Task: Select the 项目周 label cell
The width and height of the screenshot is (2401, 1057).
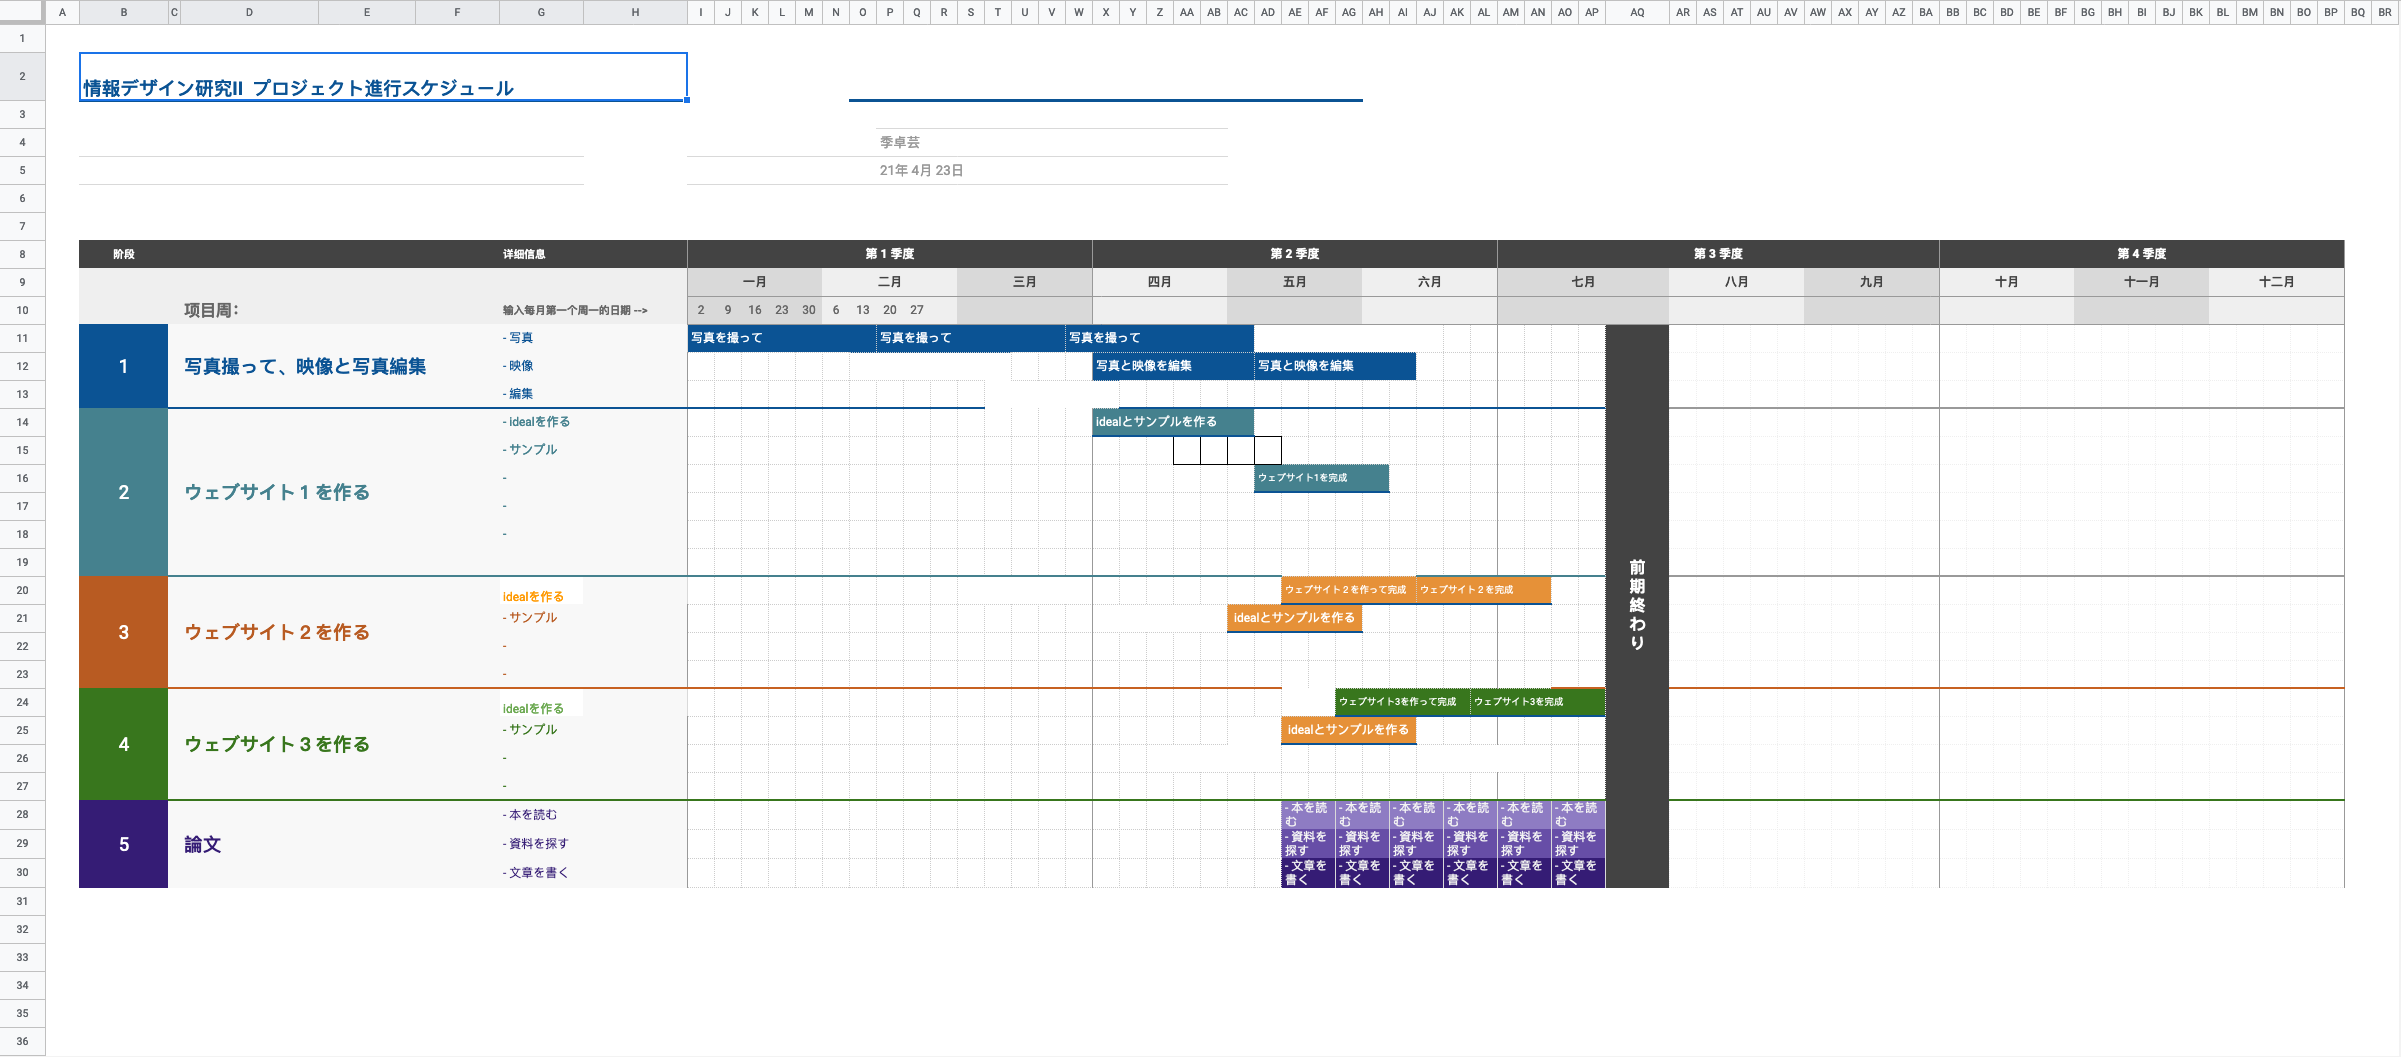Action: (x=211, y=310)
